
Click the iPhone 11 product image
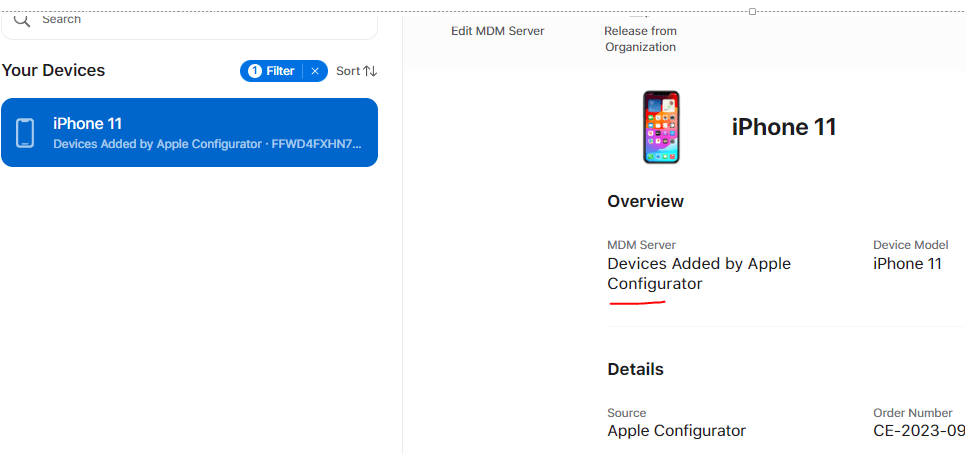[661, 127]
